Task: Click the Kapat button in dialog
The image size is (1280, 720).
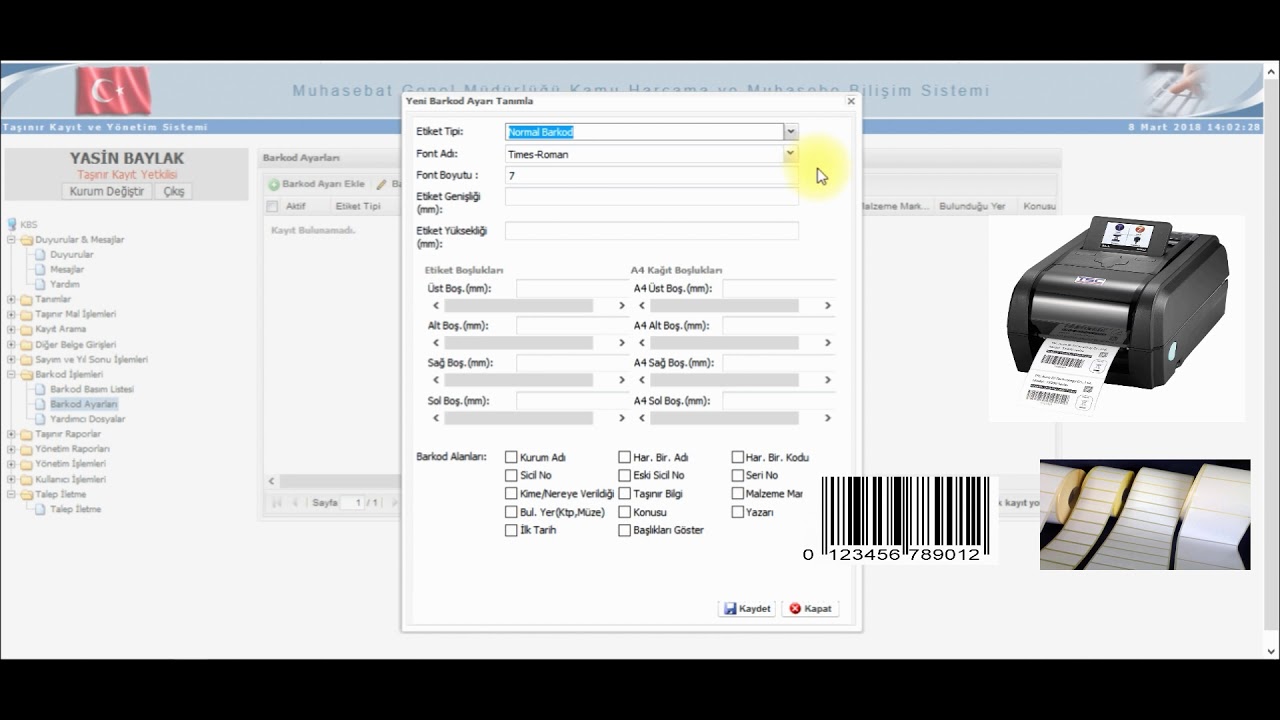Action: click(810, 608)
